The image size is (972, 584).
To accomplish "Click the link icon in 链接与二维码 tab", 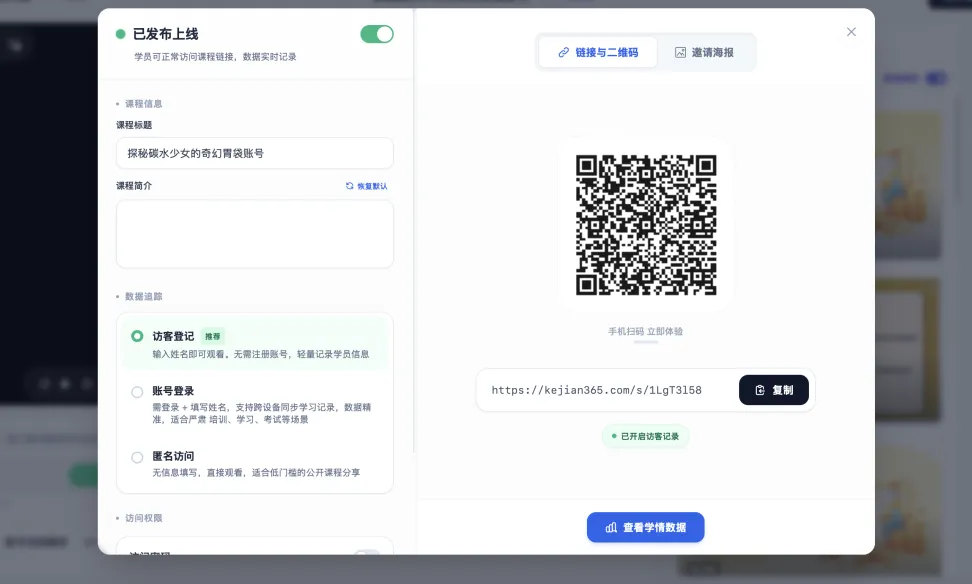I will pos(563,53).
